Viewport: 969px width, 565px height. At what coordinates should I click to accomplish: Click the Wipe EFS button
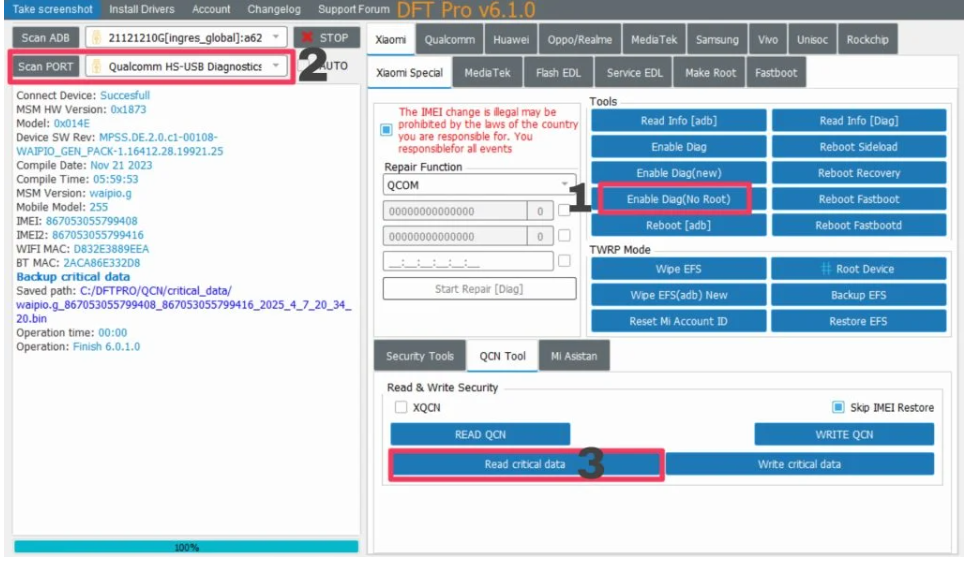pyautogui.click(x=679, y=269)
